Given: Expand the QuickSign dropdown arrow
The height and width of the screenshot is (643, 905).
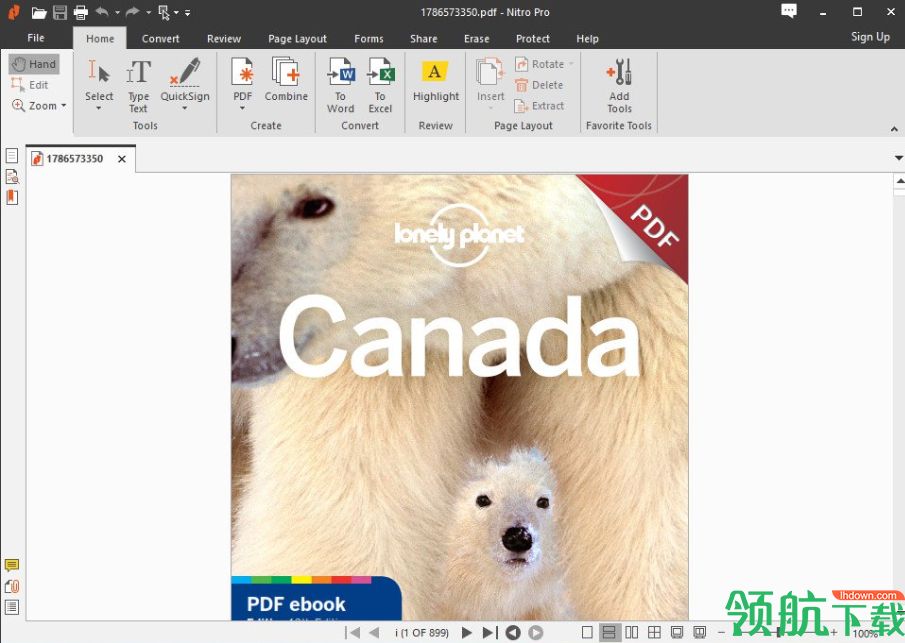Looking at the screenshot, I should tap(185, 109).
